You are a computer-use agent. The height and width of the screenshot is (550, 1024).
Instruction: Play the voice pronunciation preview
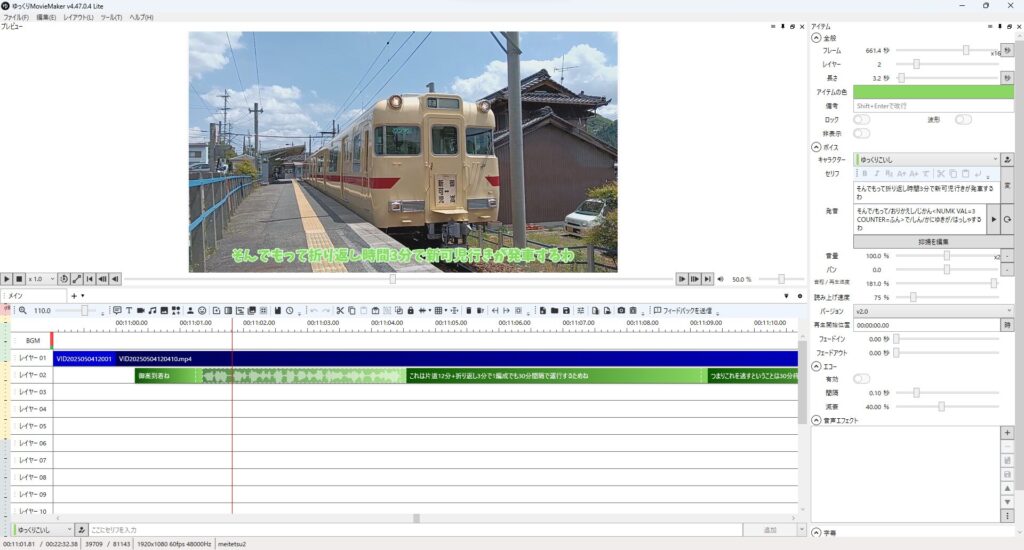tap(992, 219)
